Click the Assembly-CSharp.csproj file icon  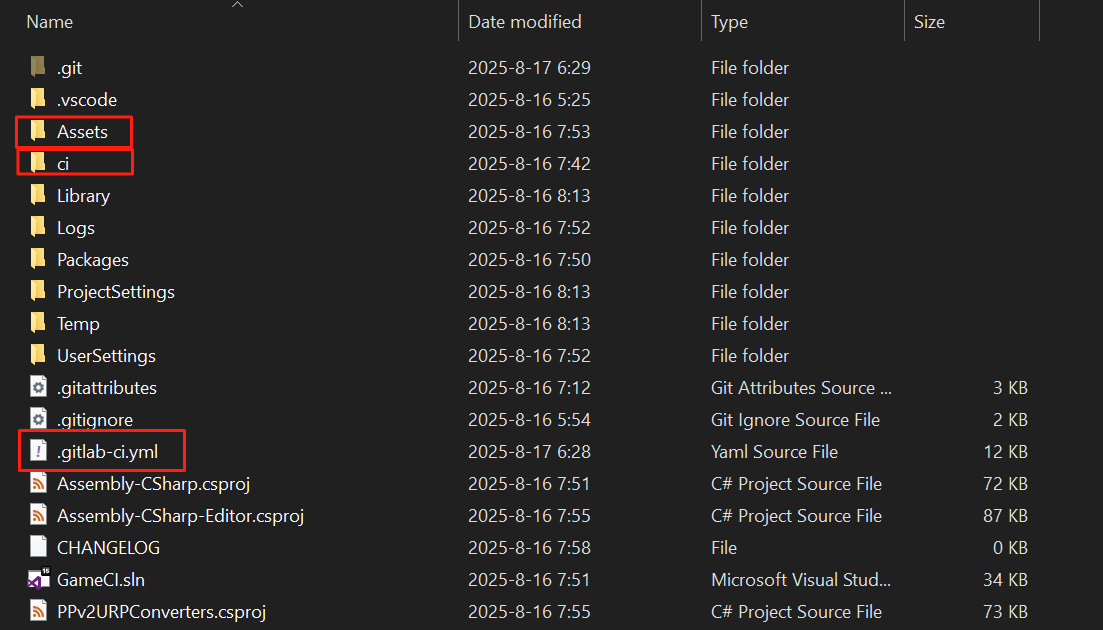pyautogui.click(x=38, y=484)
